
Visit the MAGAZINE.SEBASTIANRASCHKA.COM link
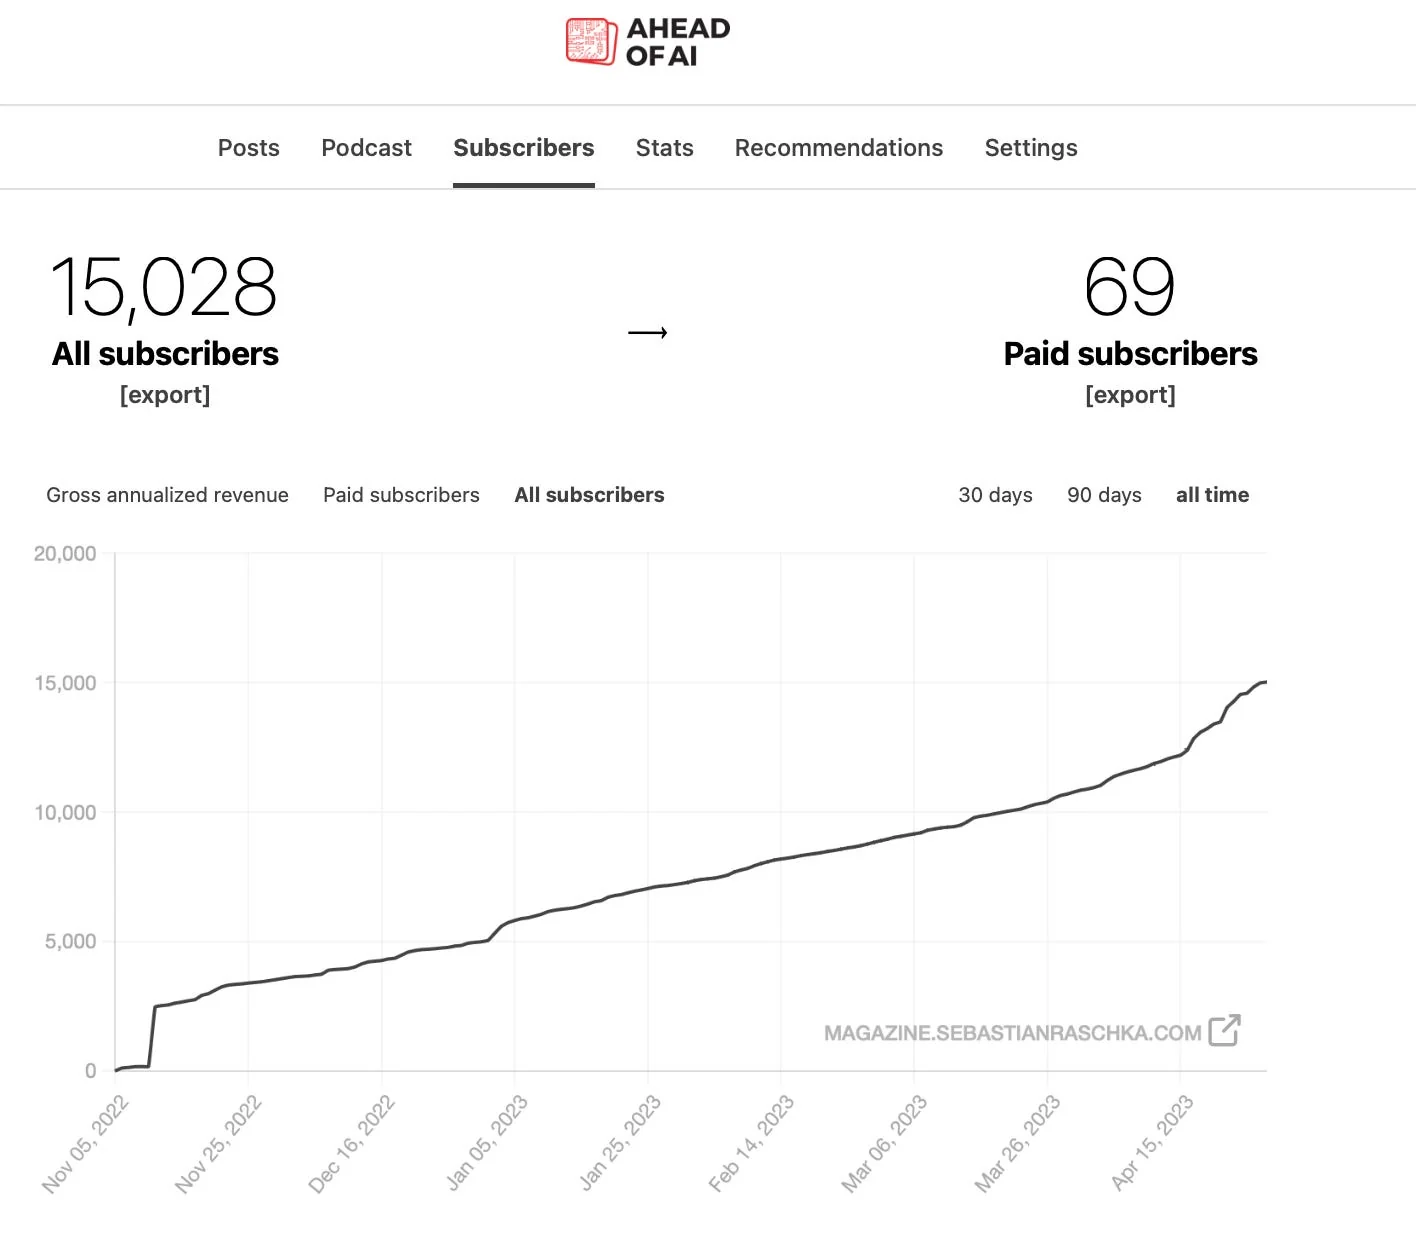tap(1012, 1033)
